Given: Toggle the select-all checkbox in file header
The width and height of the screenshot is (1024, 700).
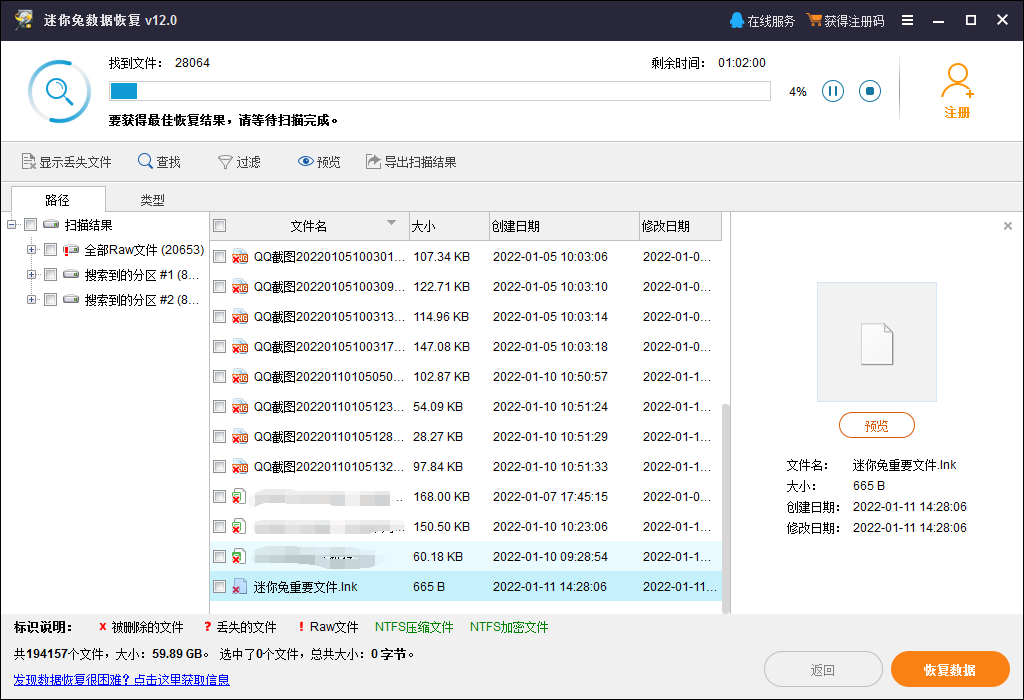Looking at the screenshot, I should 219,225.
